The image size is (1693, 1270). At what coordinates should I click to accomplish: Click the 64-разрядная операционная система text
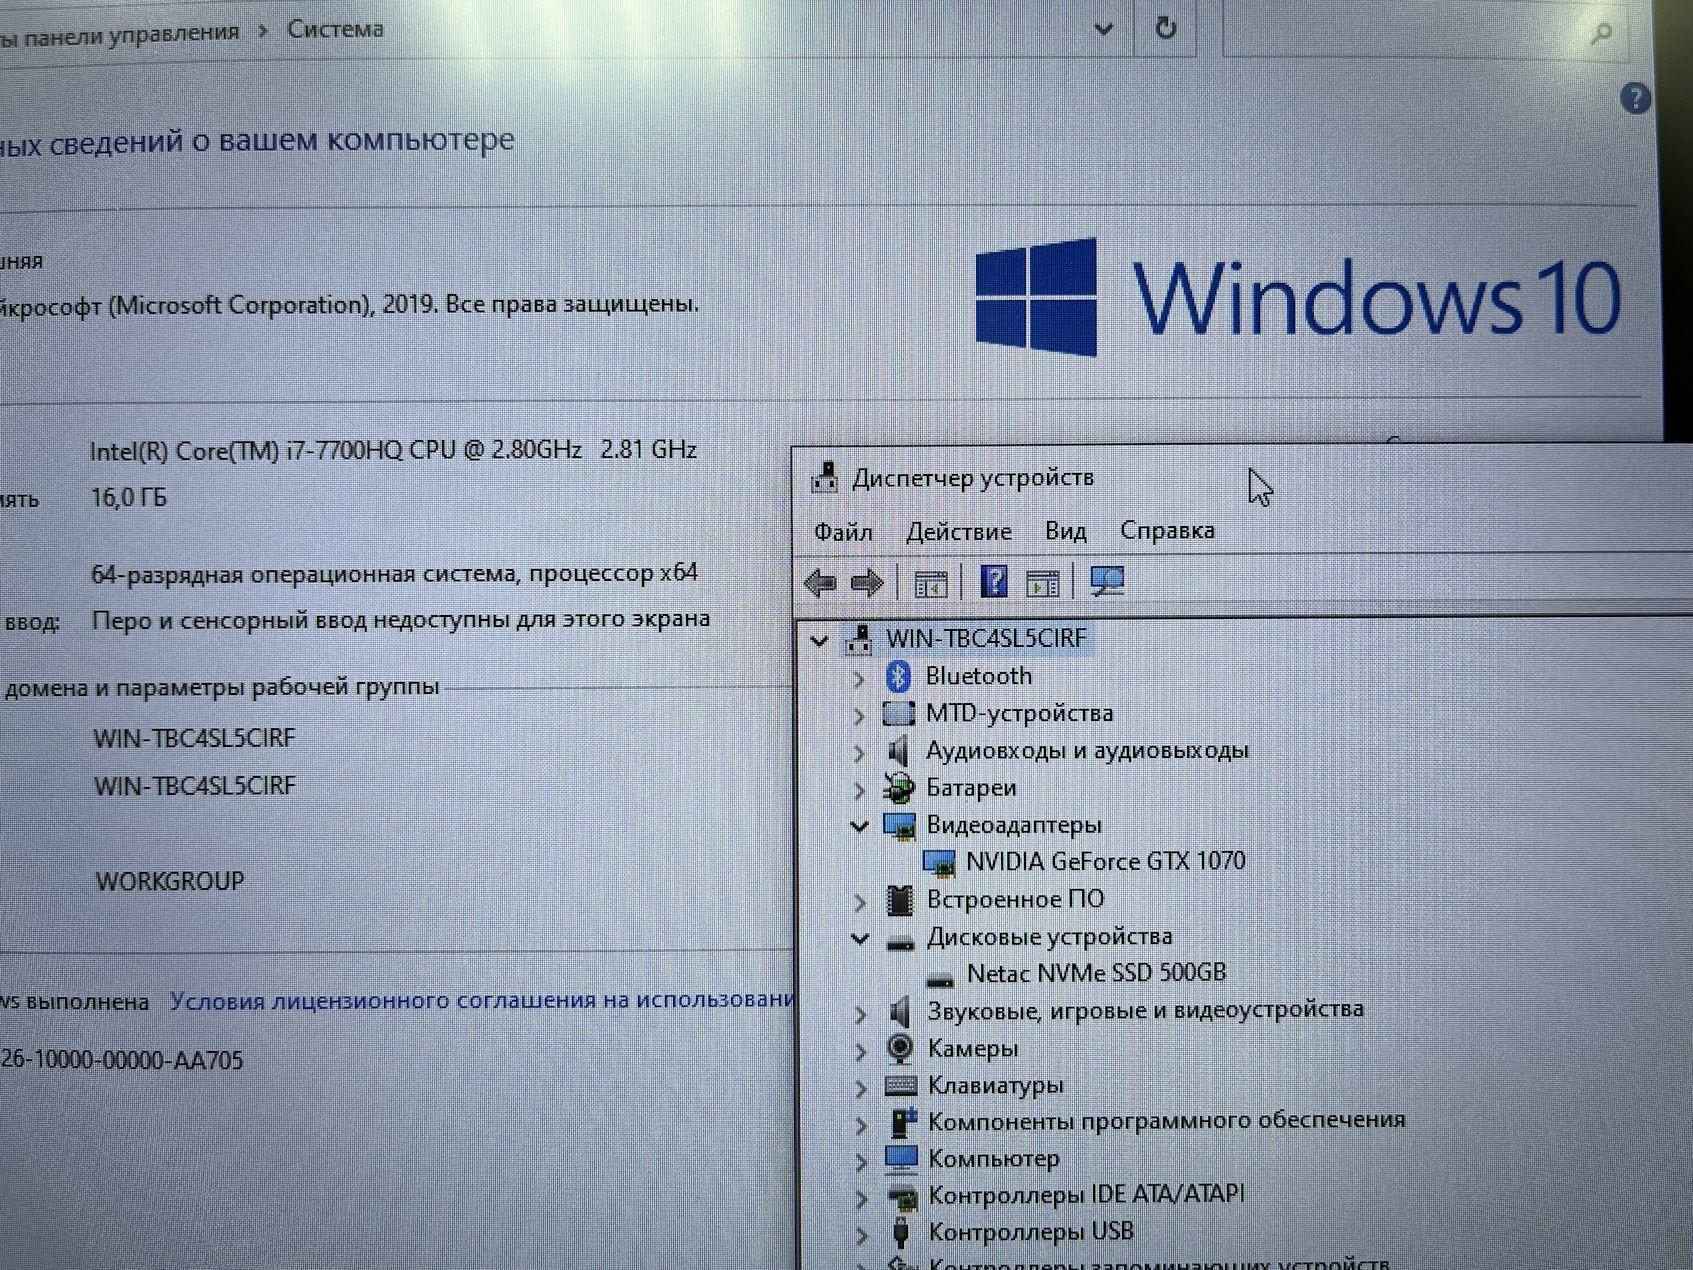pos(395,574)
